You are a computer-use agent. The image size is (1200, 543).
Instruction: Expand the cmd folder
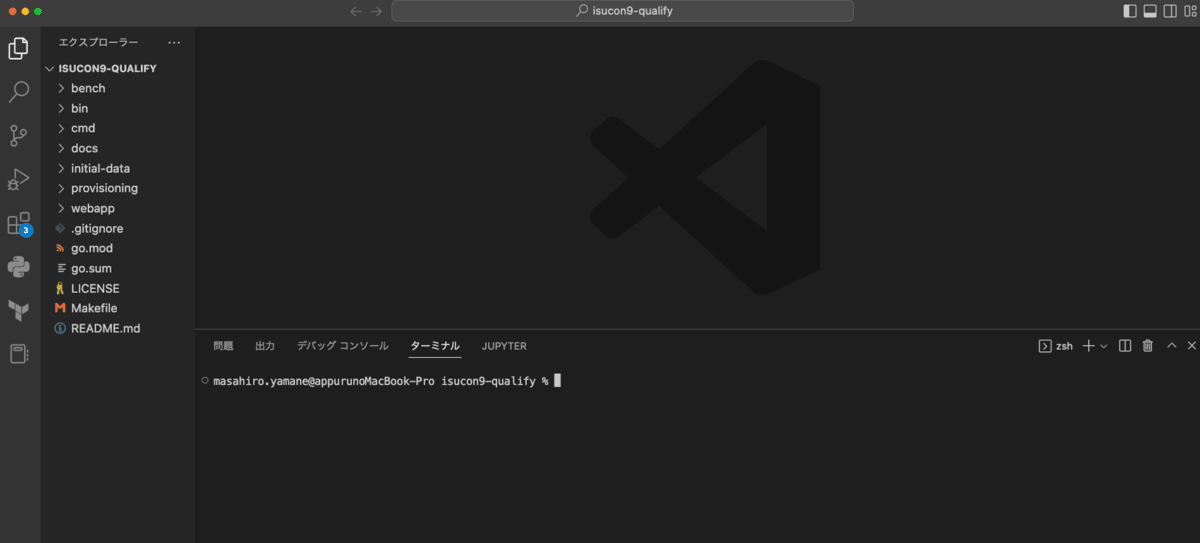[118, 128]
